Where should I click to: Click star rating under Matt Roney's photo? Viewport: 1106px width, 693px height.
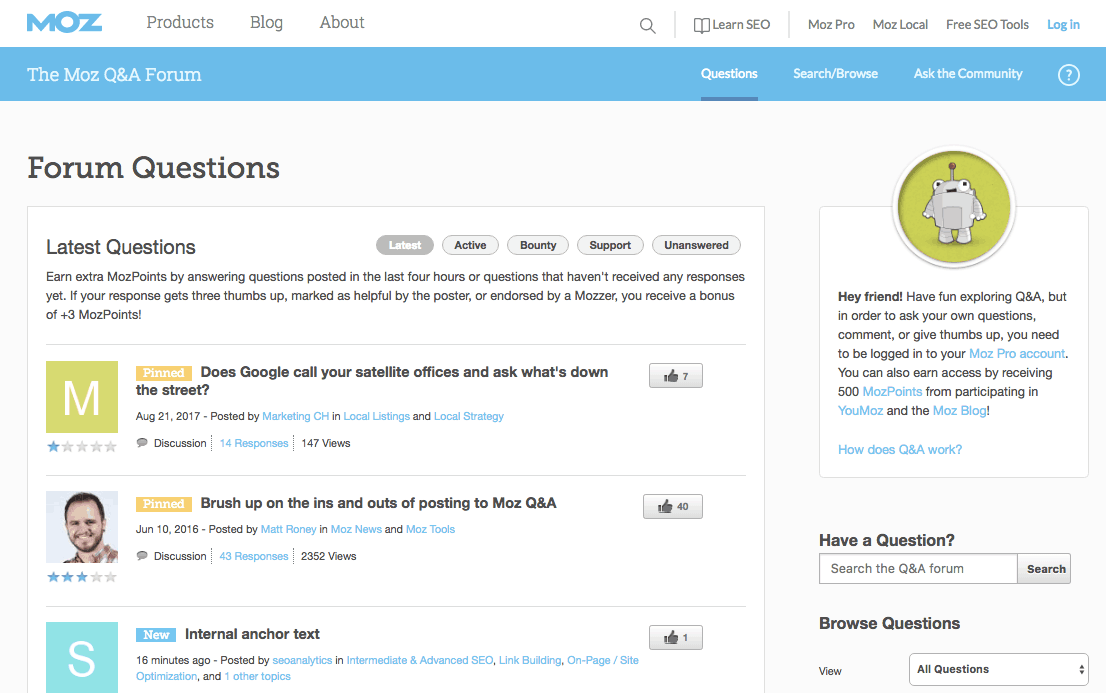pyautogui.click(x=82, y=577)
